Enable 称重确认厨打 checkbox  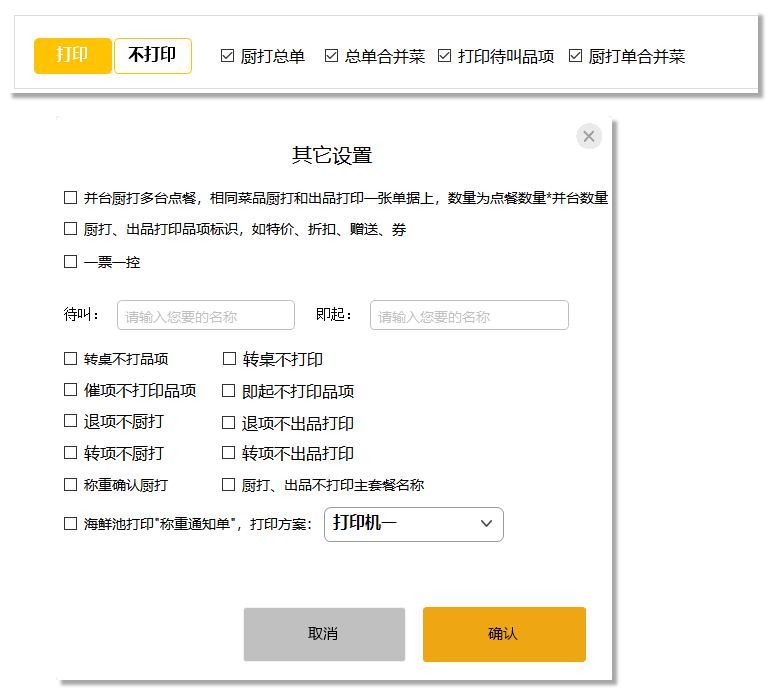click(x=71, y=485)
